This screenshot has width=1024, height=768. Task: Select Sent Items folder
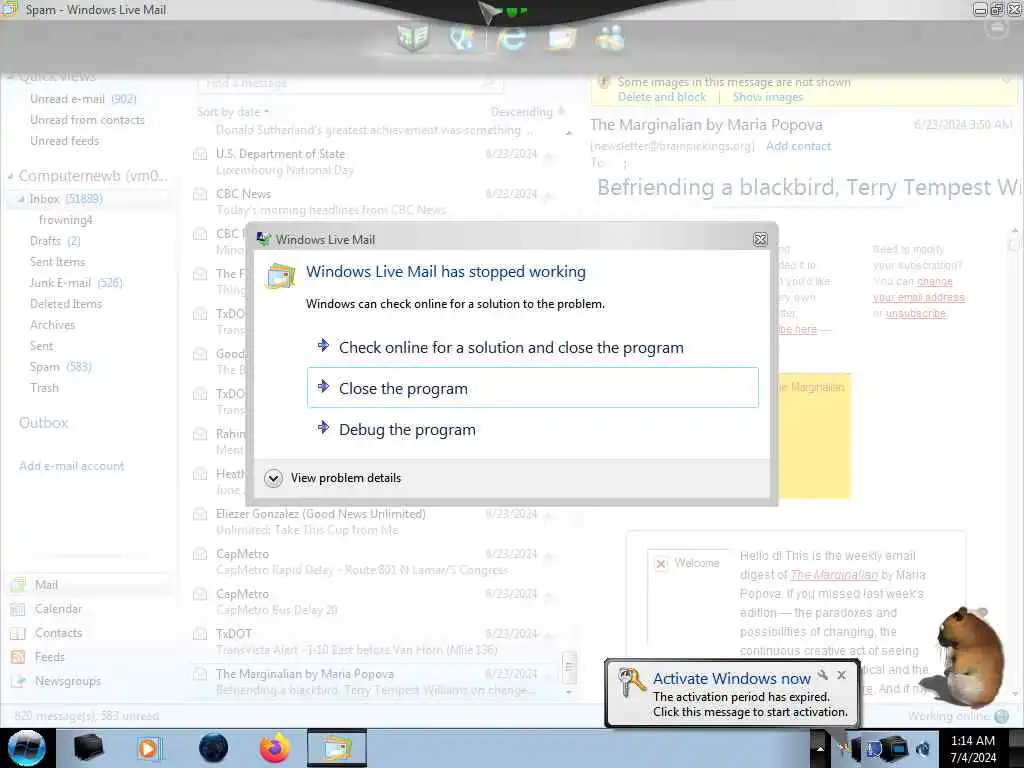pos(57,262)
